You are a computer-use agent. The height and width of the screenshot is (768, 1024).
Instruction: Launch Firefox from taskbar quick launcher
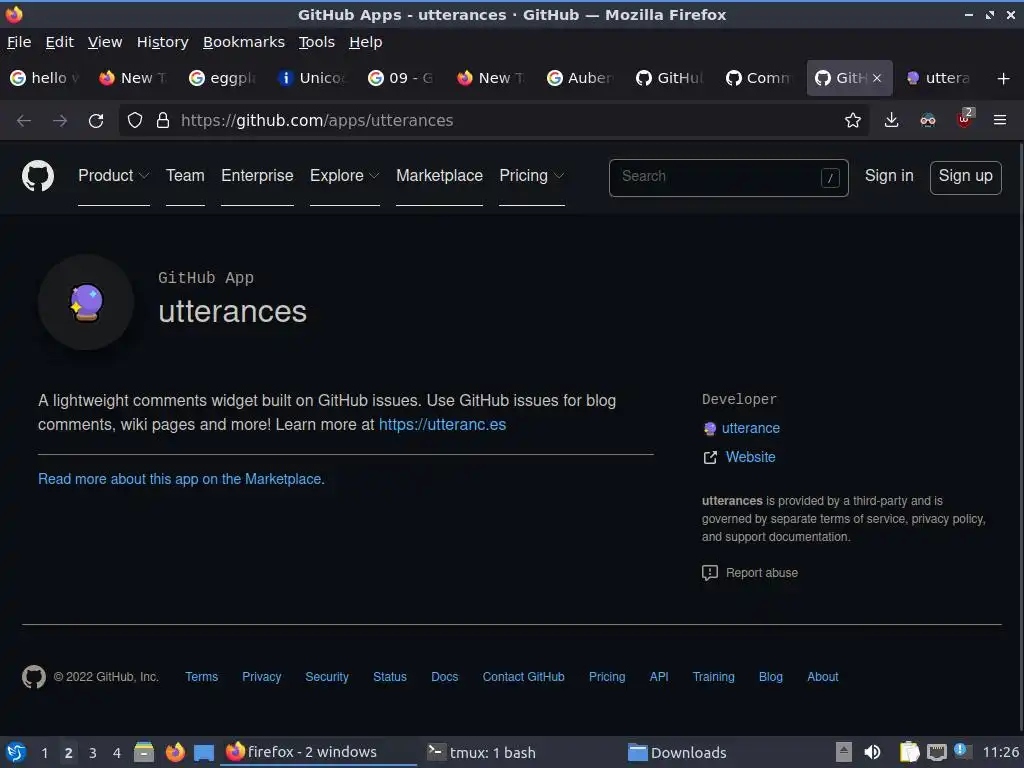pos(175,752)
